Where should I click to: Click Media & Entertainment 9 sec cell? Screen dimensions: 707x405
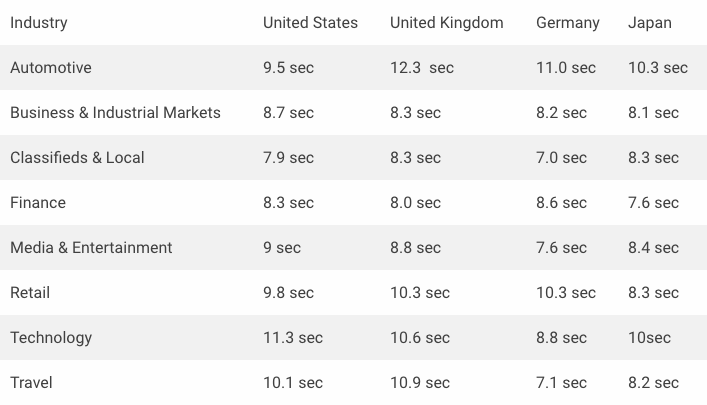282,248
